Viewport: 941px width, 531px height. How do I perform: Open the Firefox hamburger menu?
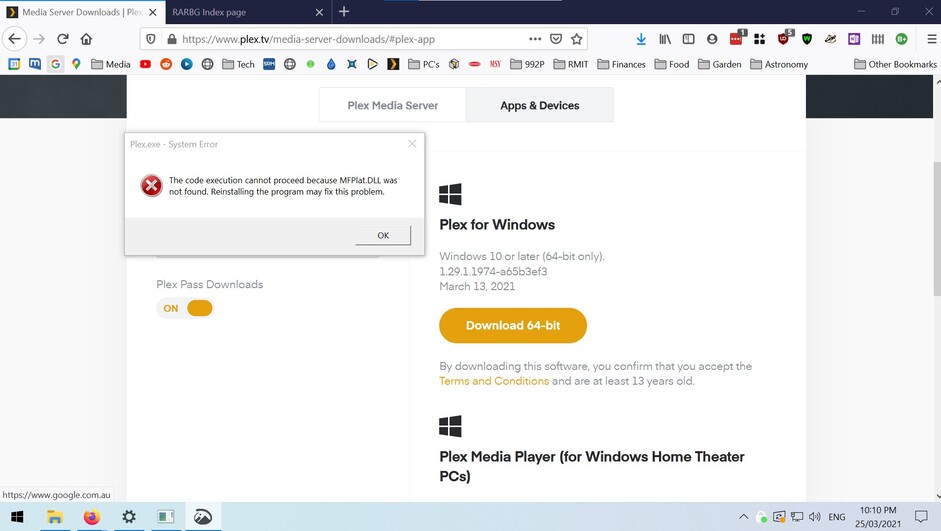coord(931,39)
